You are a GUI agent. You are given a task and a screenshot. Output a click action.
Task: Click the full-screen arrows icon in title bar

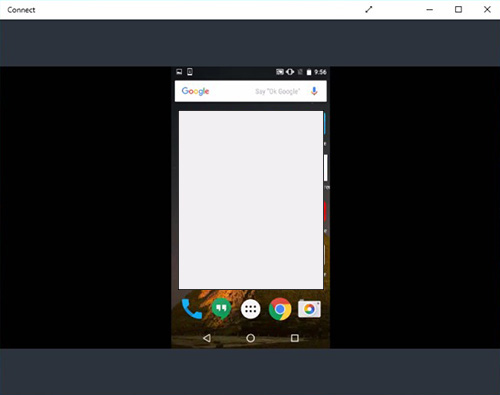pos(369,10)
